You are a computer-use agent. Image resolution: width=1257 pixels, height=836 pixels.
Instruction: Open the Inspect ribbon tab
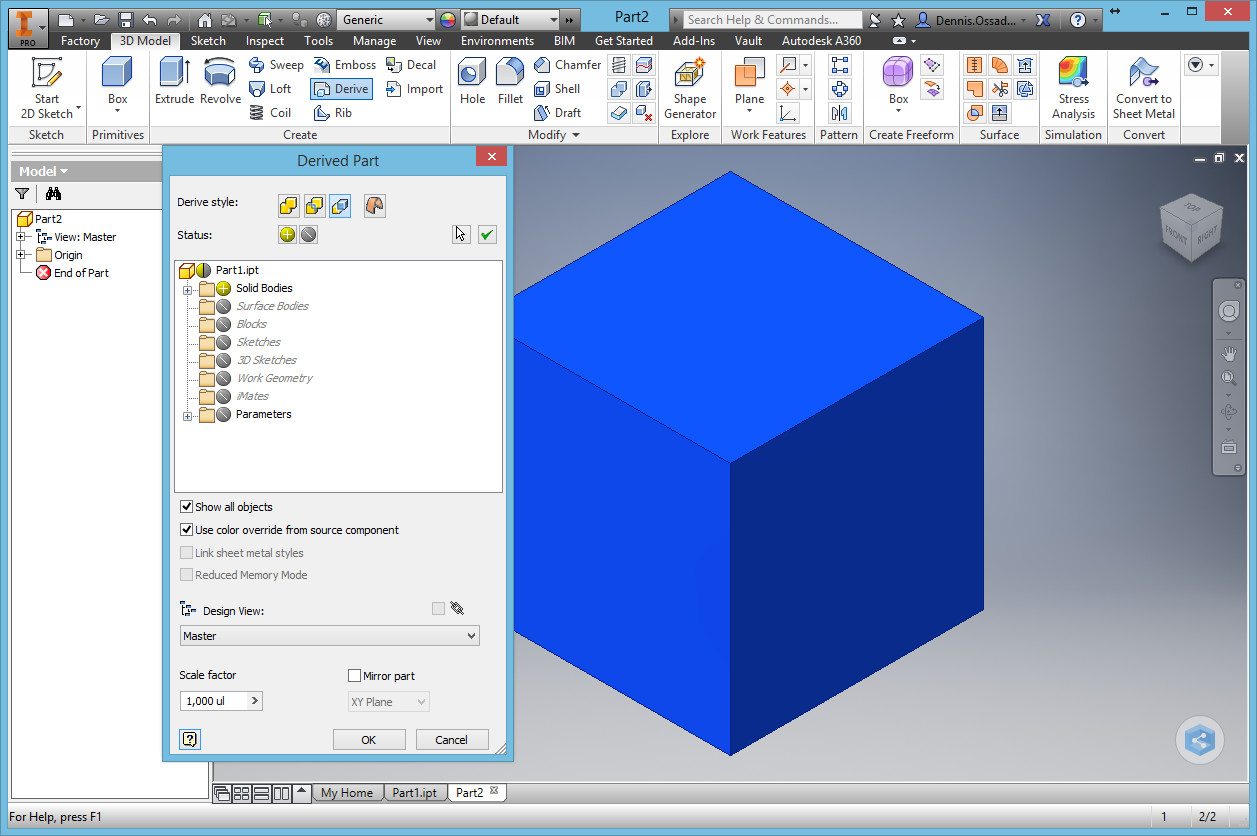coord(265,41)
